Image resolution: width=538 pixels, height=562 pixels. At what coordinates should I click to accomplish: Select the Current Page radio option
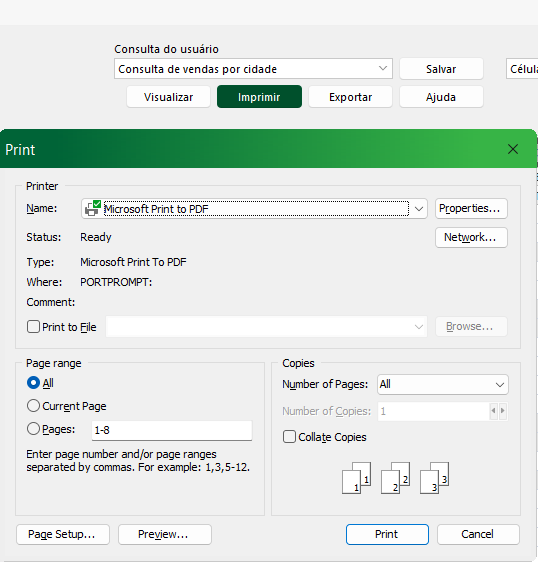click(33, 406)
